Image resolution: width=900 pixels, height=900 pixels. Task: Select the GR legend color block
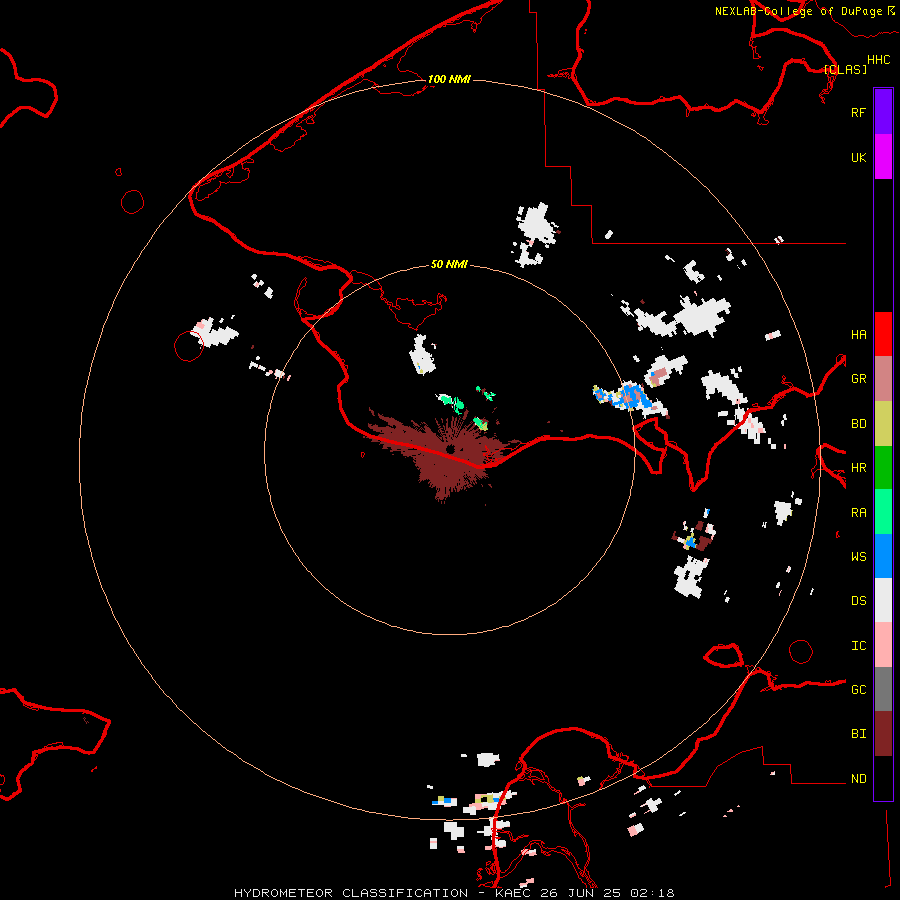(x=883, y=379)
